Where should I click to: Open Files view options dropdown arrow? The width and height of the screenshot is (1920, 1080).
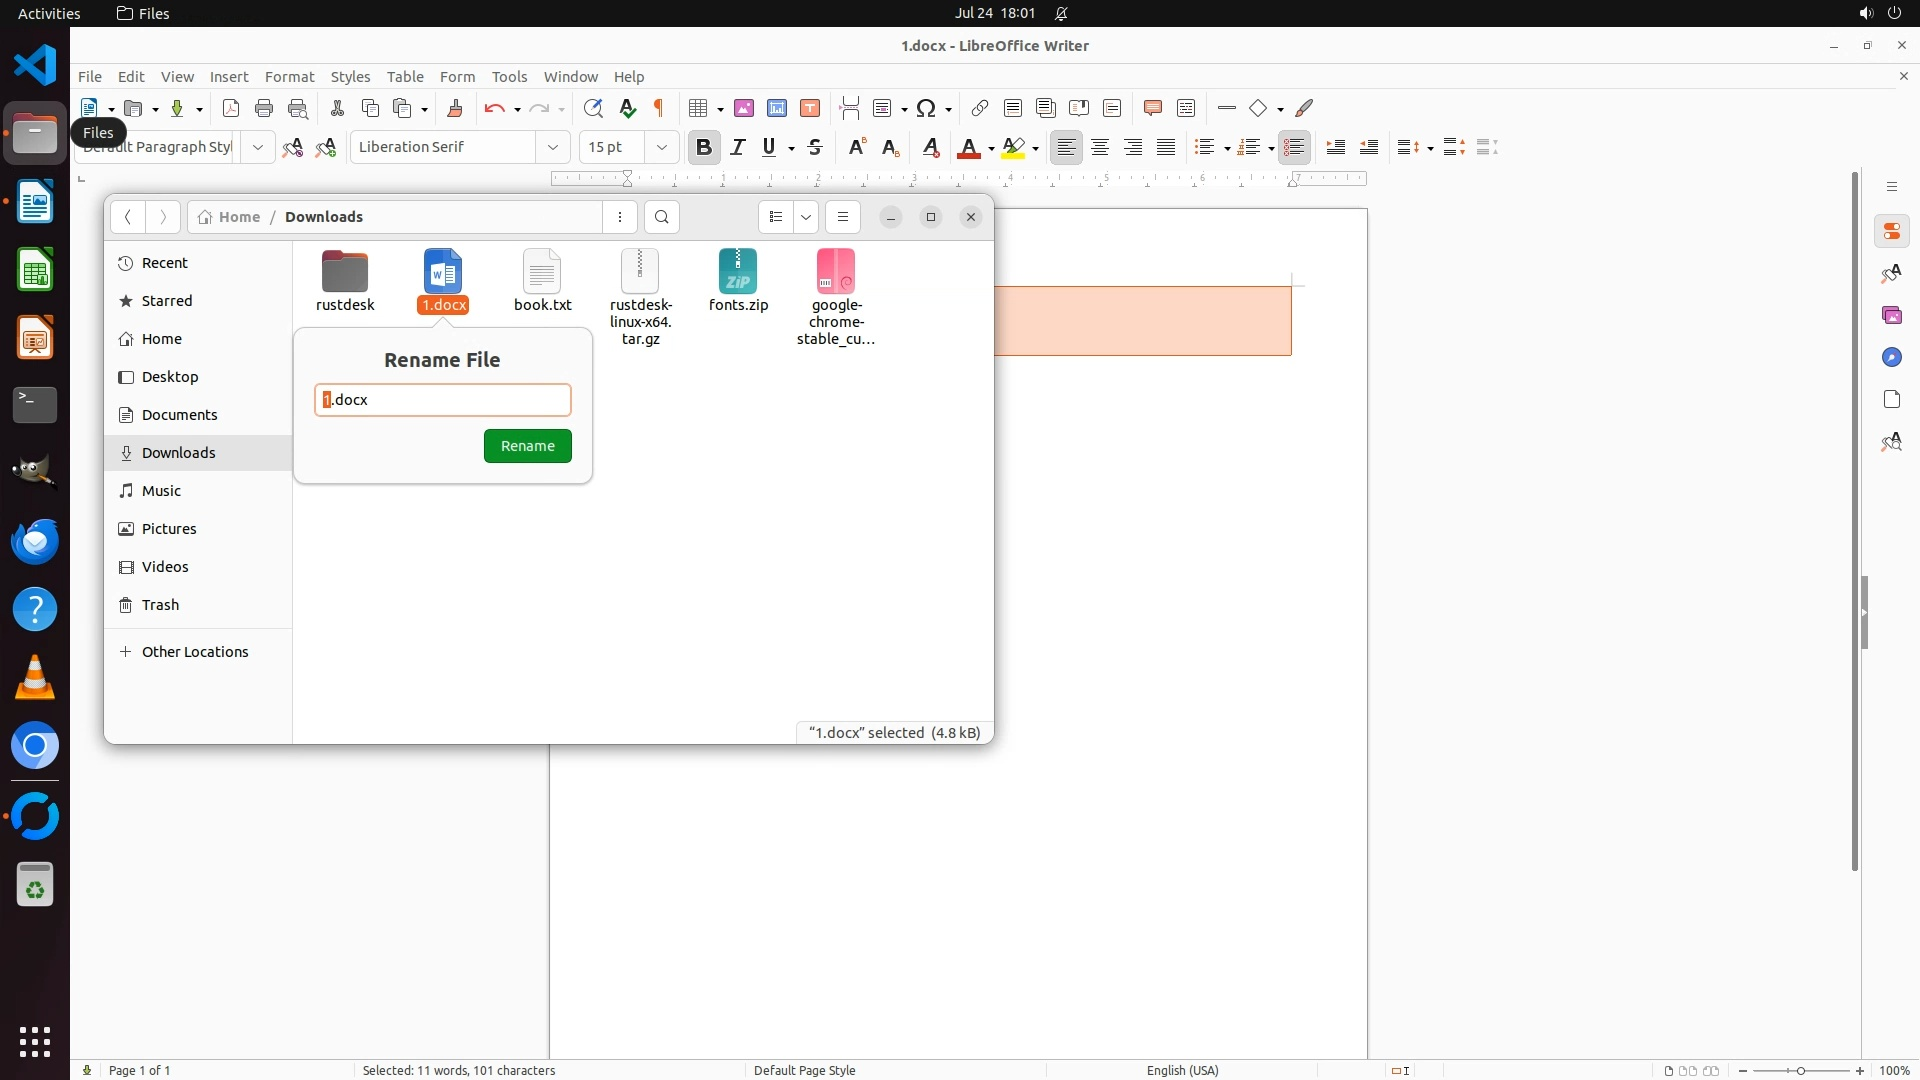(x=806, y=217)
